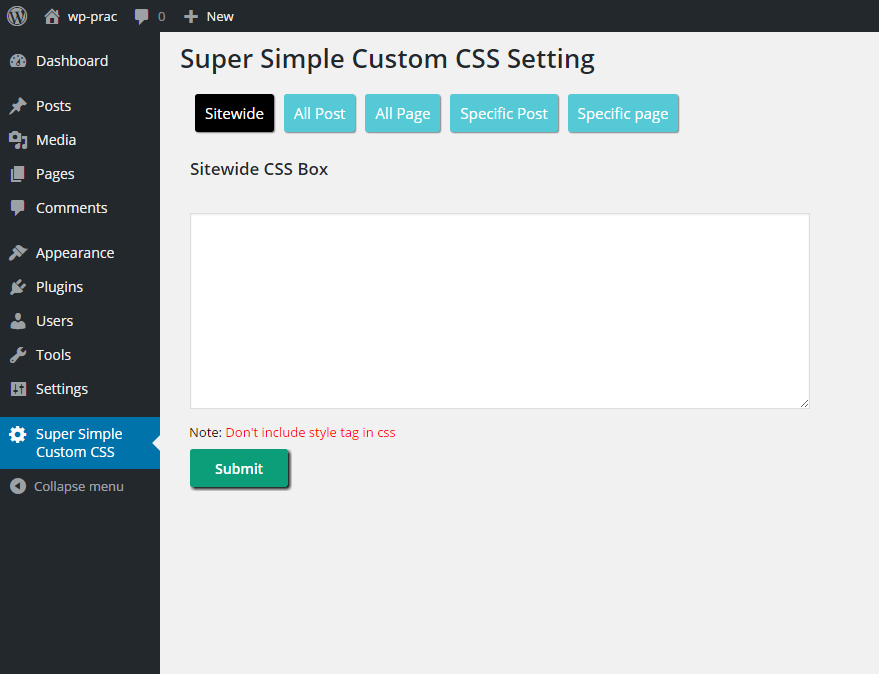Screen dimensions: 879x674
Task: Click the Media icon in sidebar
Action: click(18, 140)
